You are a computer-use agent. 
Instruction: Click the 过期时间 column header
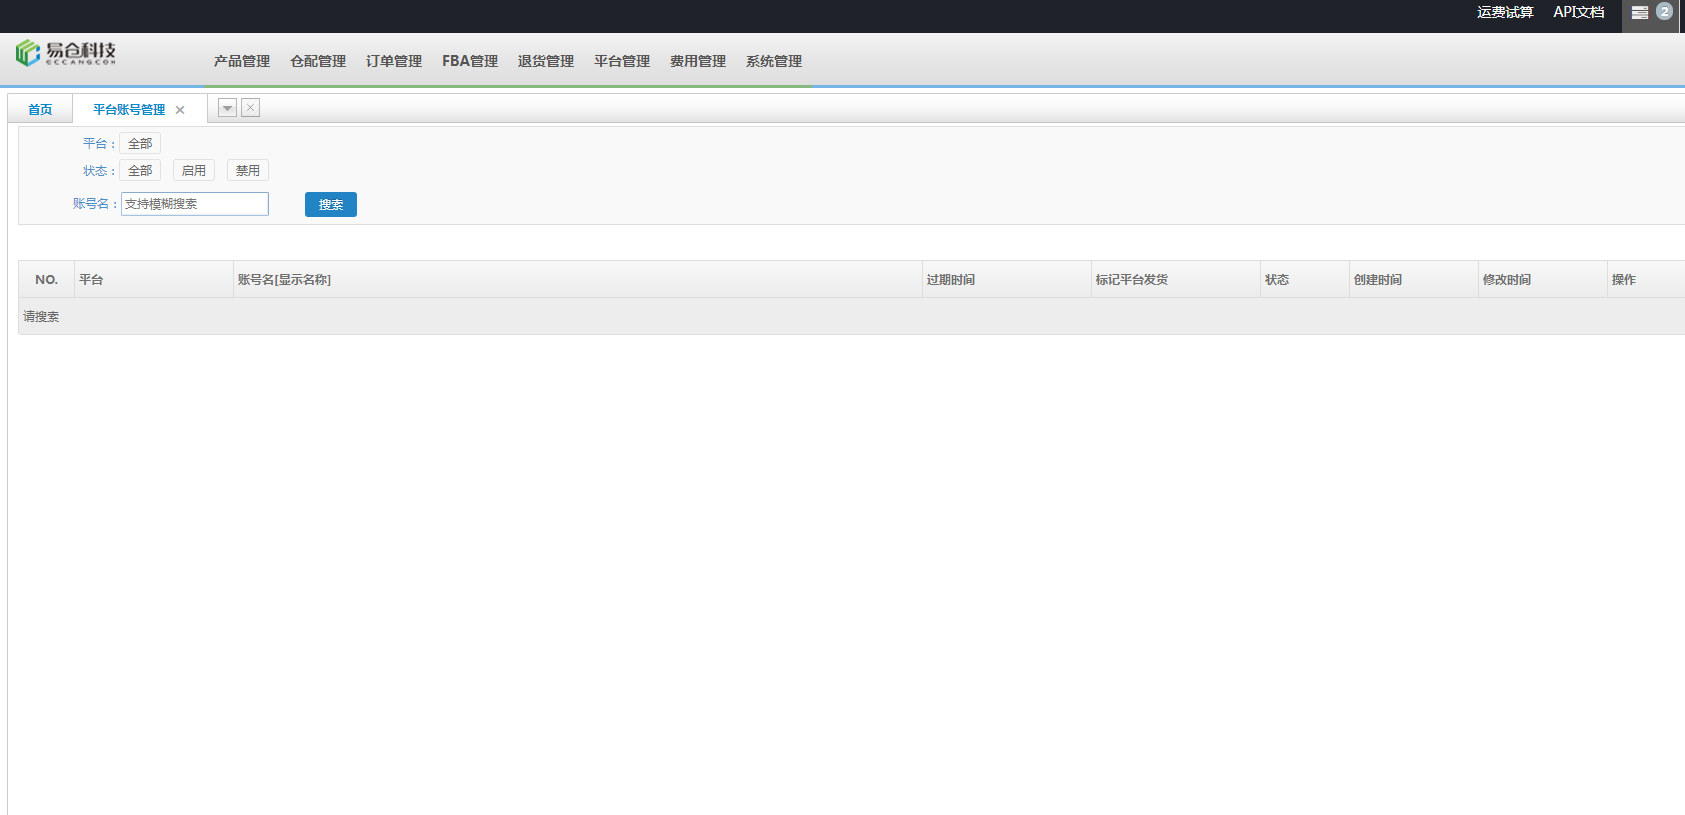click(951, 280)
